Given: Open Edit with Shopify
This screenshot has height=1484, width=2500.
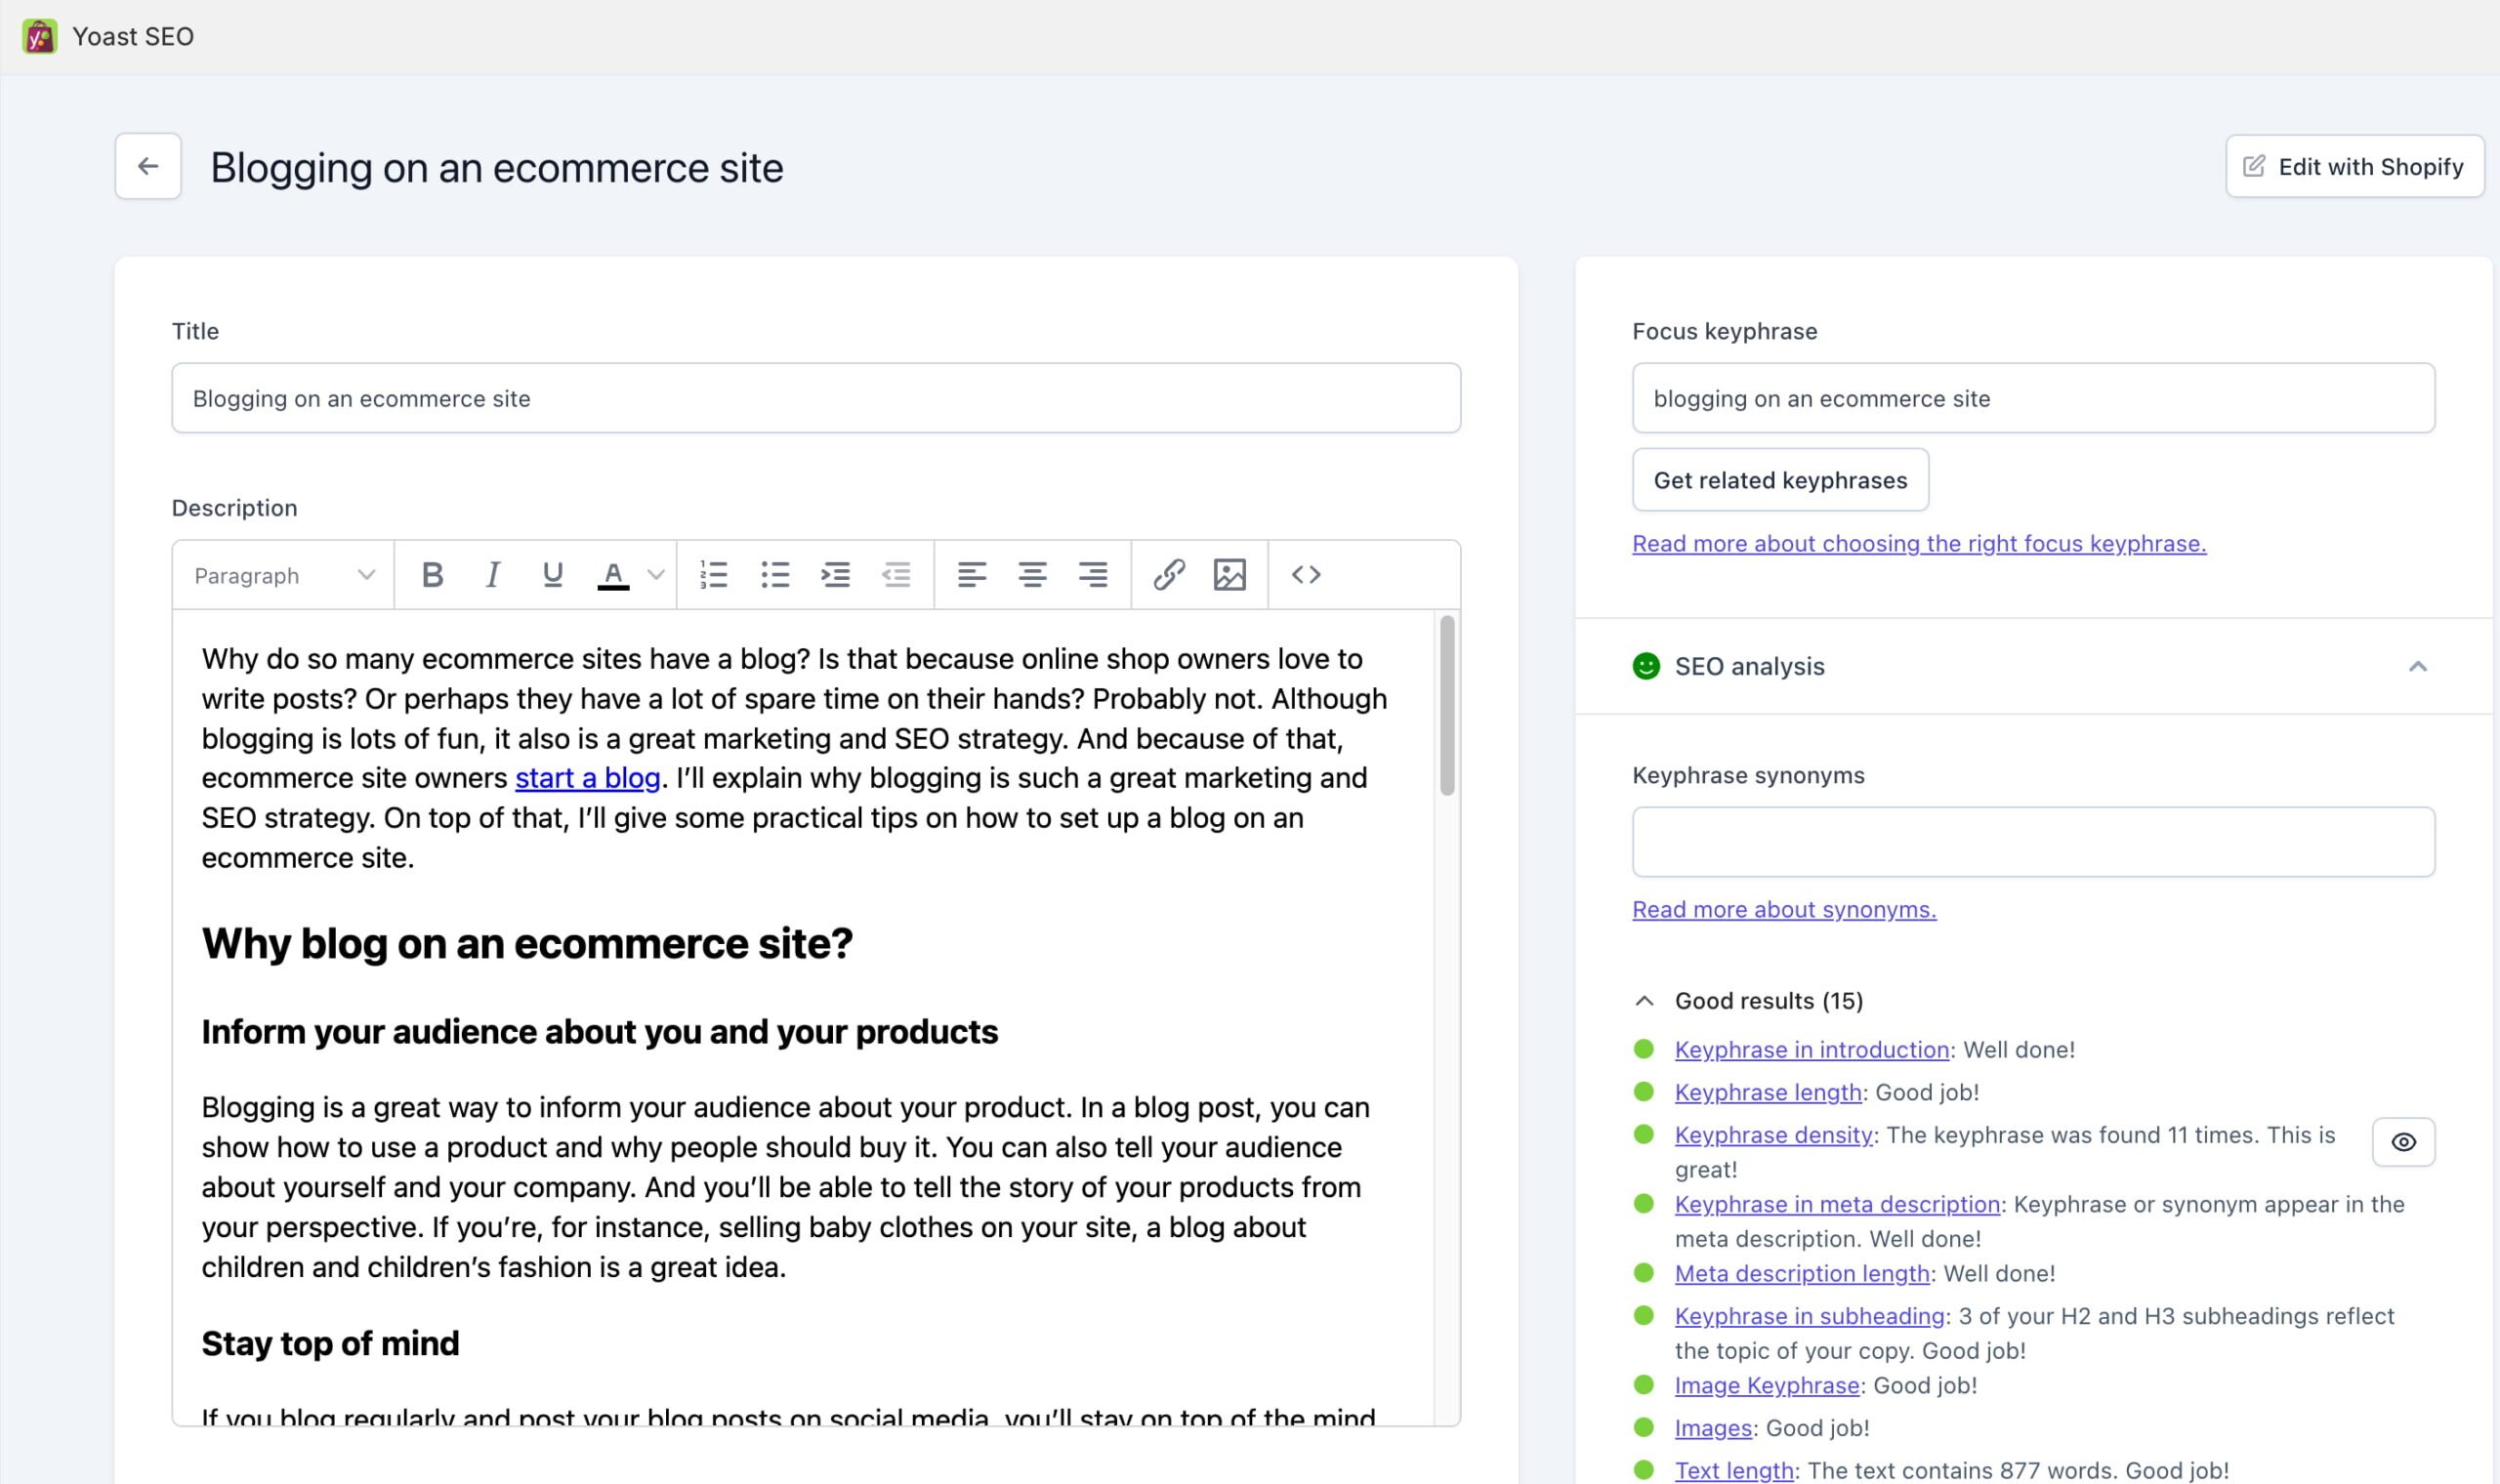Looking at the screenshot, I should tap(2354, 167).
